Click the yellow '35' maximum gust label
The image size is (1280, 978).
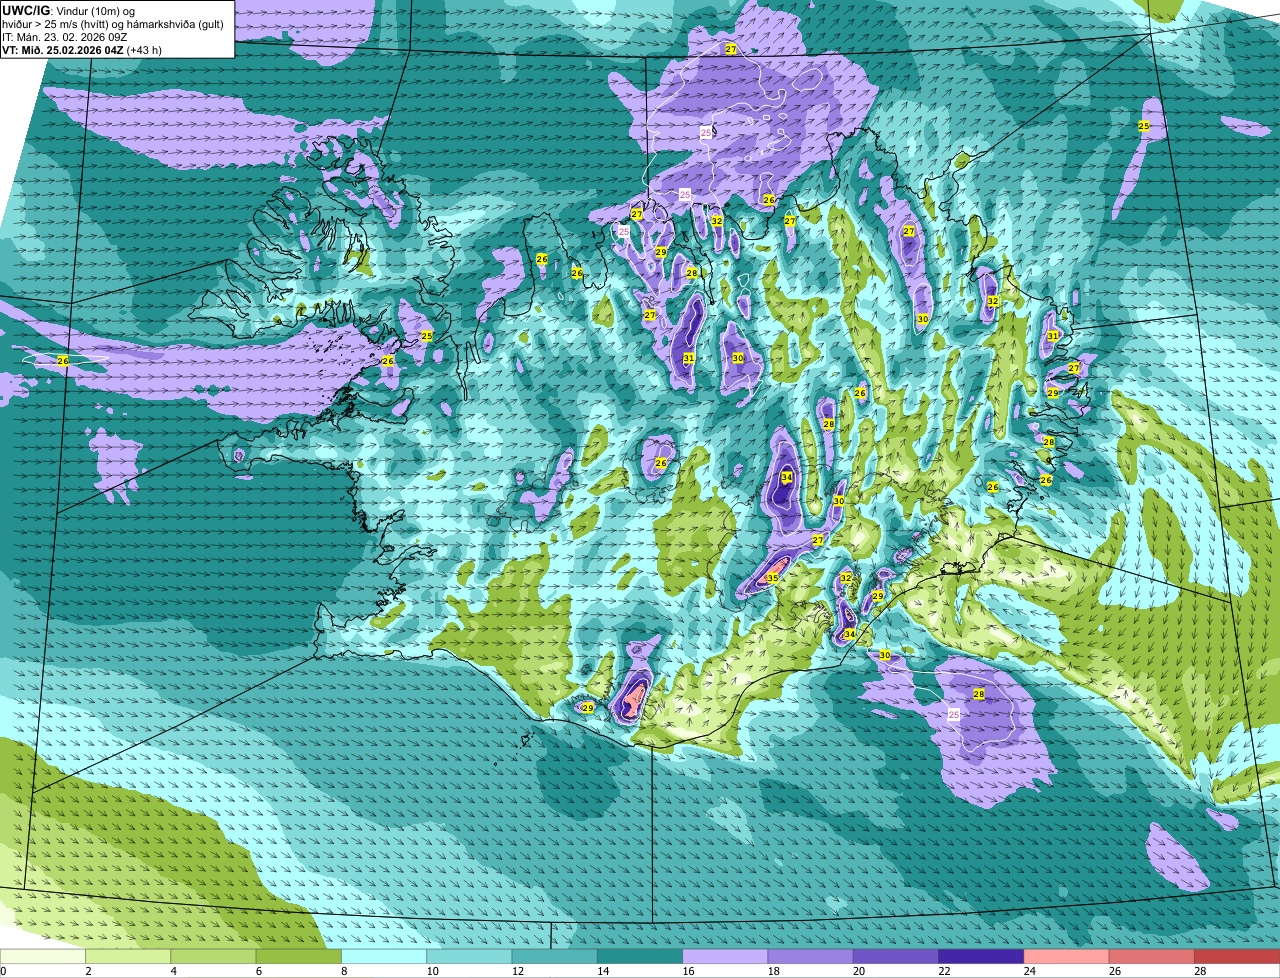[772, 578]
